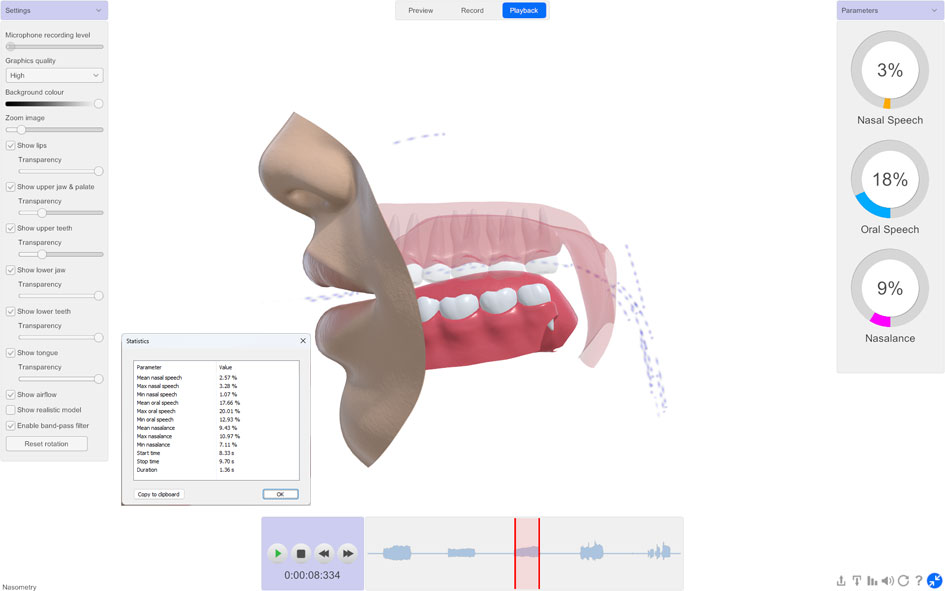Adjust the upper teeth Transparency slider
Screen dimensions: 945x591
click(x=60, y=254)
